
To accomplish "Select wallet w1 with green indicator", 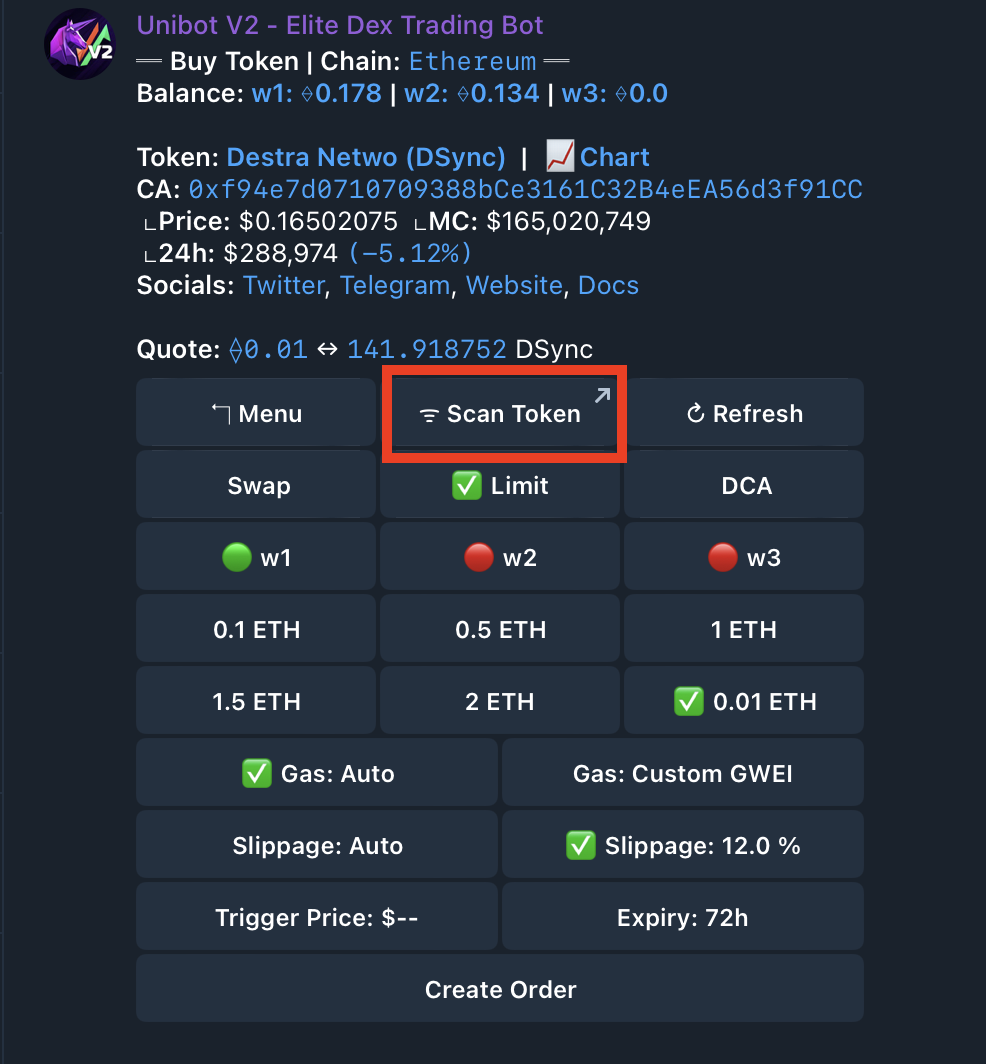I will [256, 558].
